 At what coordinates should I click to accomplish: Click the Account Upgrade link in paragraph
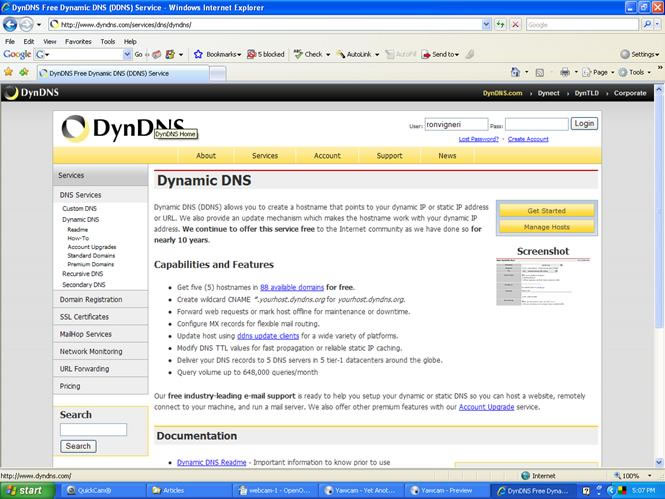coord(486,407)
